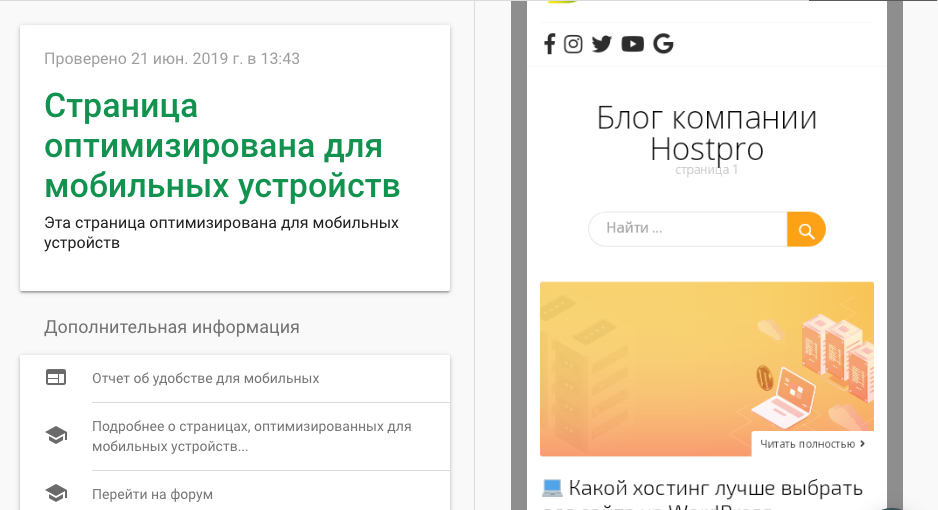
Task: Open the Instagram icon in preview
Action: click(x=573, y=44)
